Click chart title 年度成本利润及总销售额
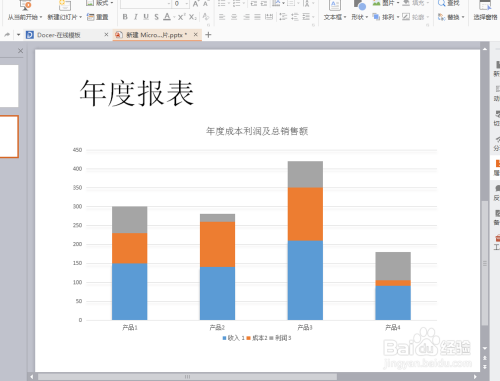The height and width of the screenshot is (381, 500). pos(257,131)
